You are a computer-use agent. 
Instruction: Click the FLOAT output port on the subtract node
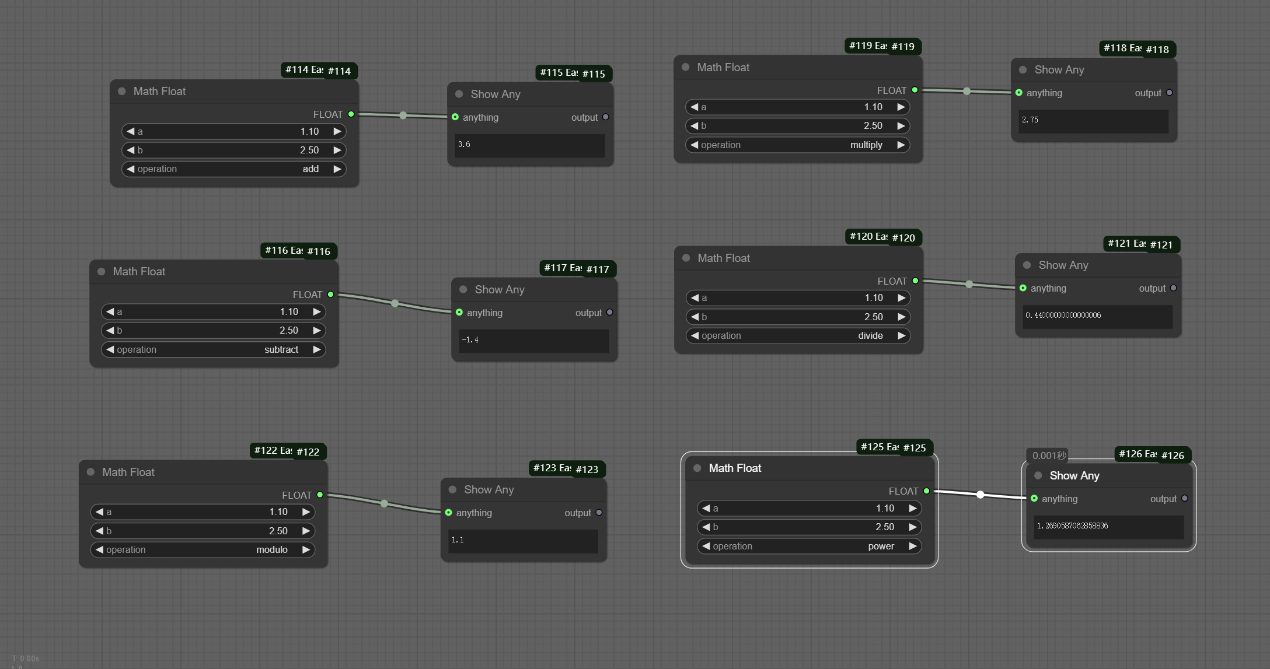coord(331,295)
